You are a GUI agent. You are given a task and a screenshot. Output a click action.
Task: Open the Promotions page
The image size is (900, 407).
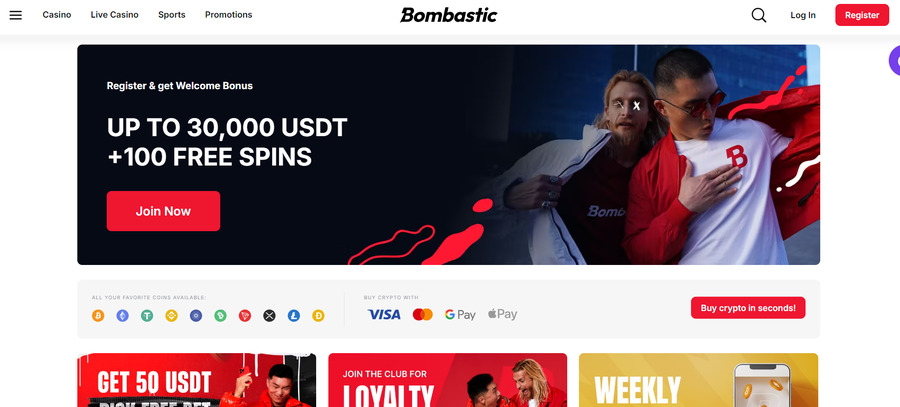(228, 15)
